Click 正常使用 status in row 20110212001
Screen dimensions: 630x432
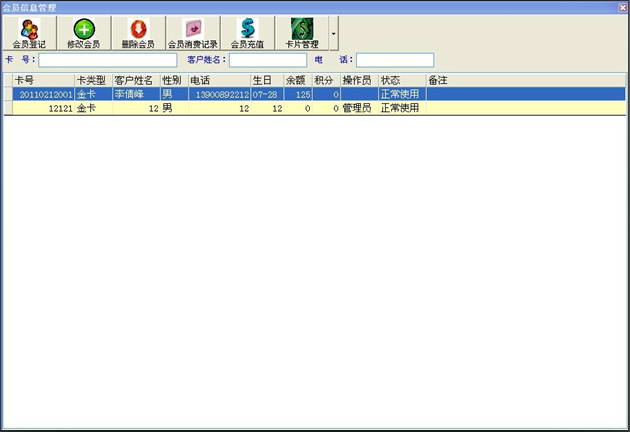point(402,94)
